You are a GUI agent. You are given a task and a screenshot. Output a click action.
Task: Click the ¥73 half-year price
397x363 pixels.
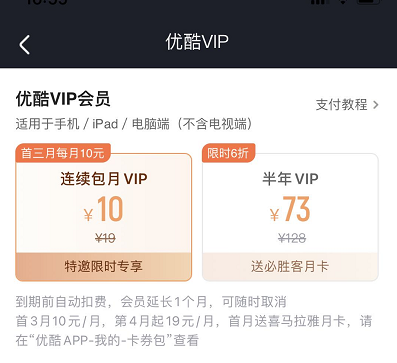click(x=290, y=209)
